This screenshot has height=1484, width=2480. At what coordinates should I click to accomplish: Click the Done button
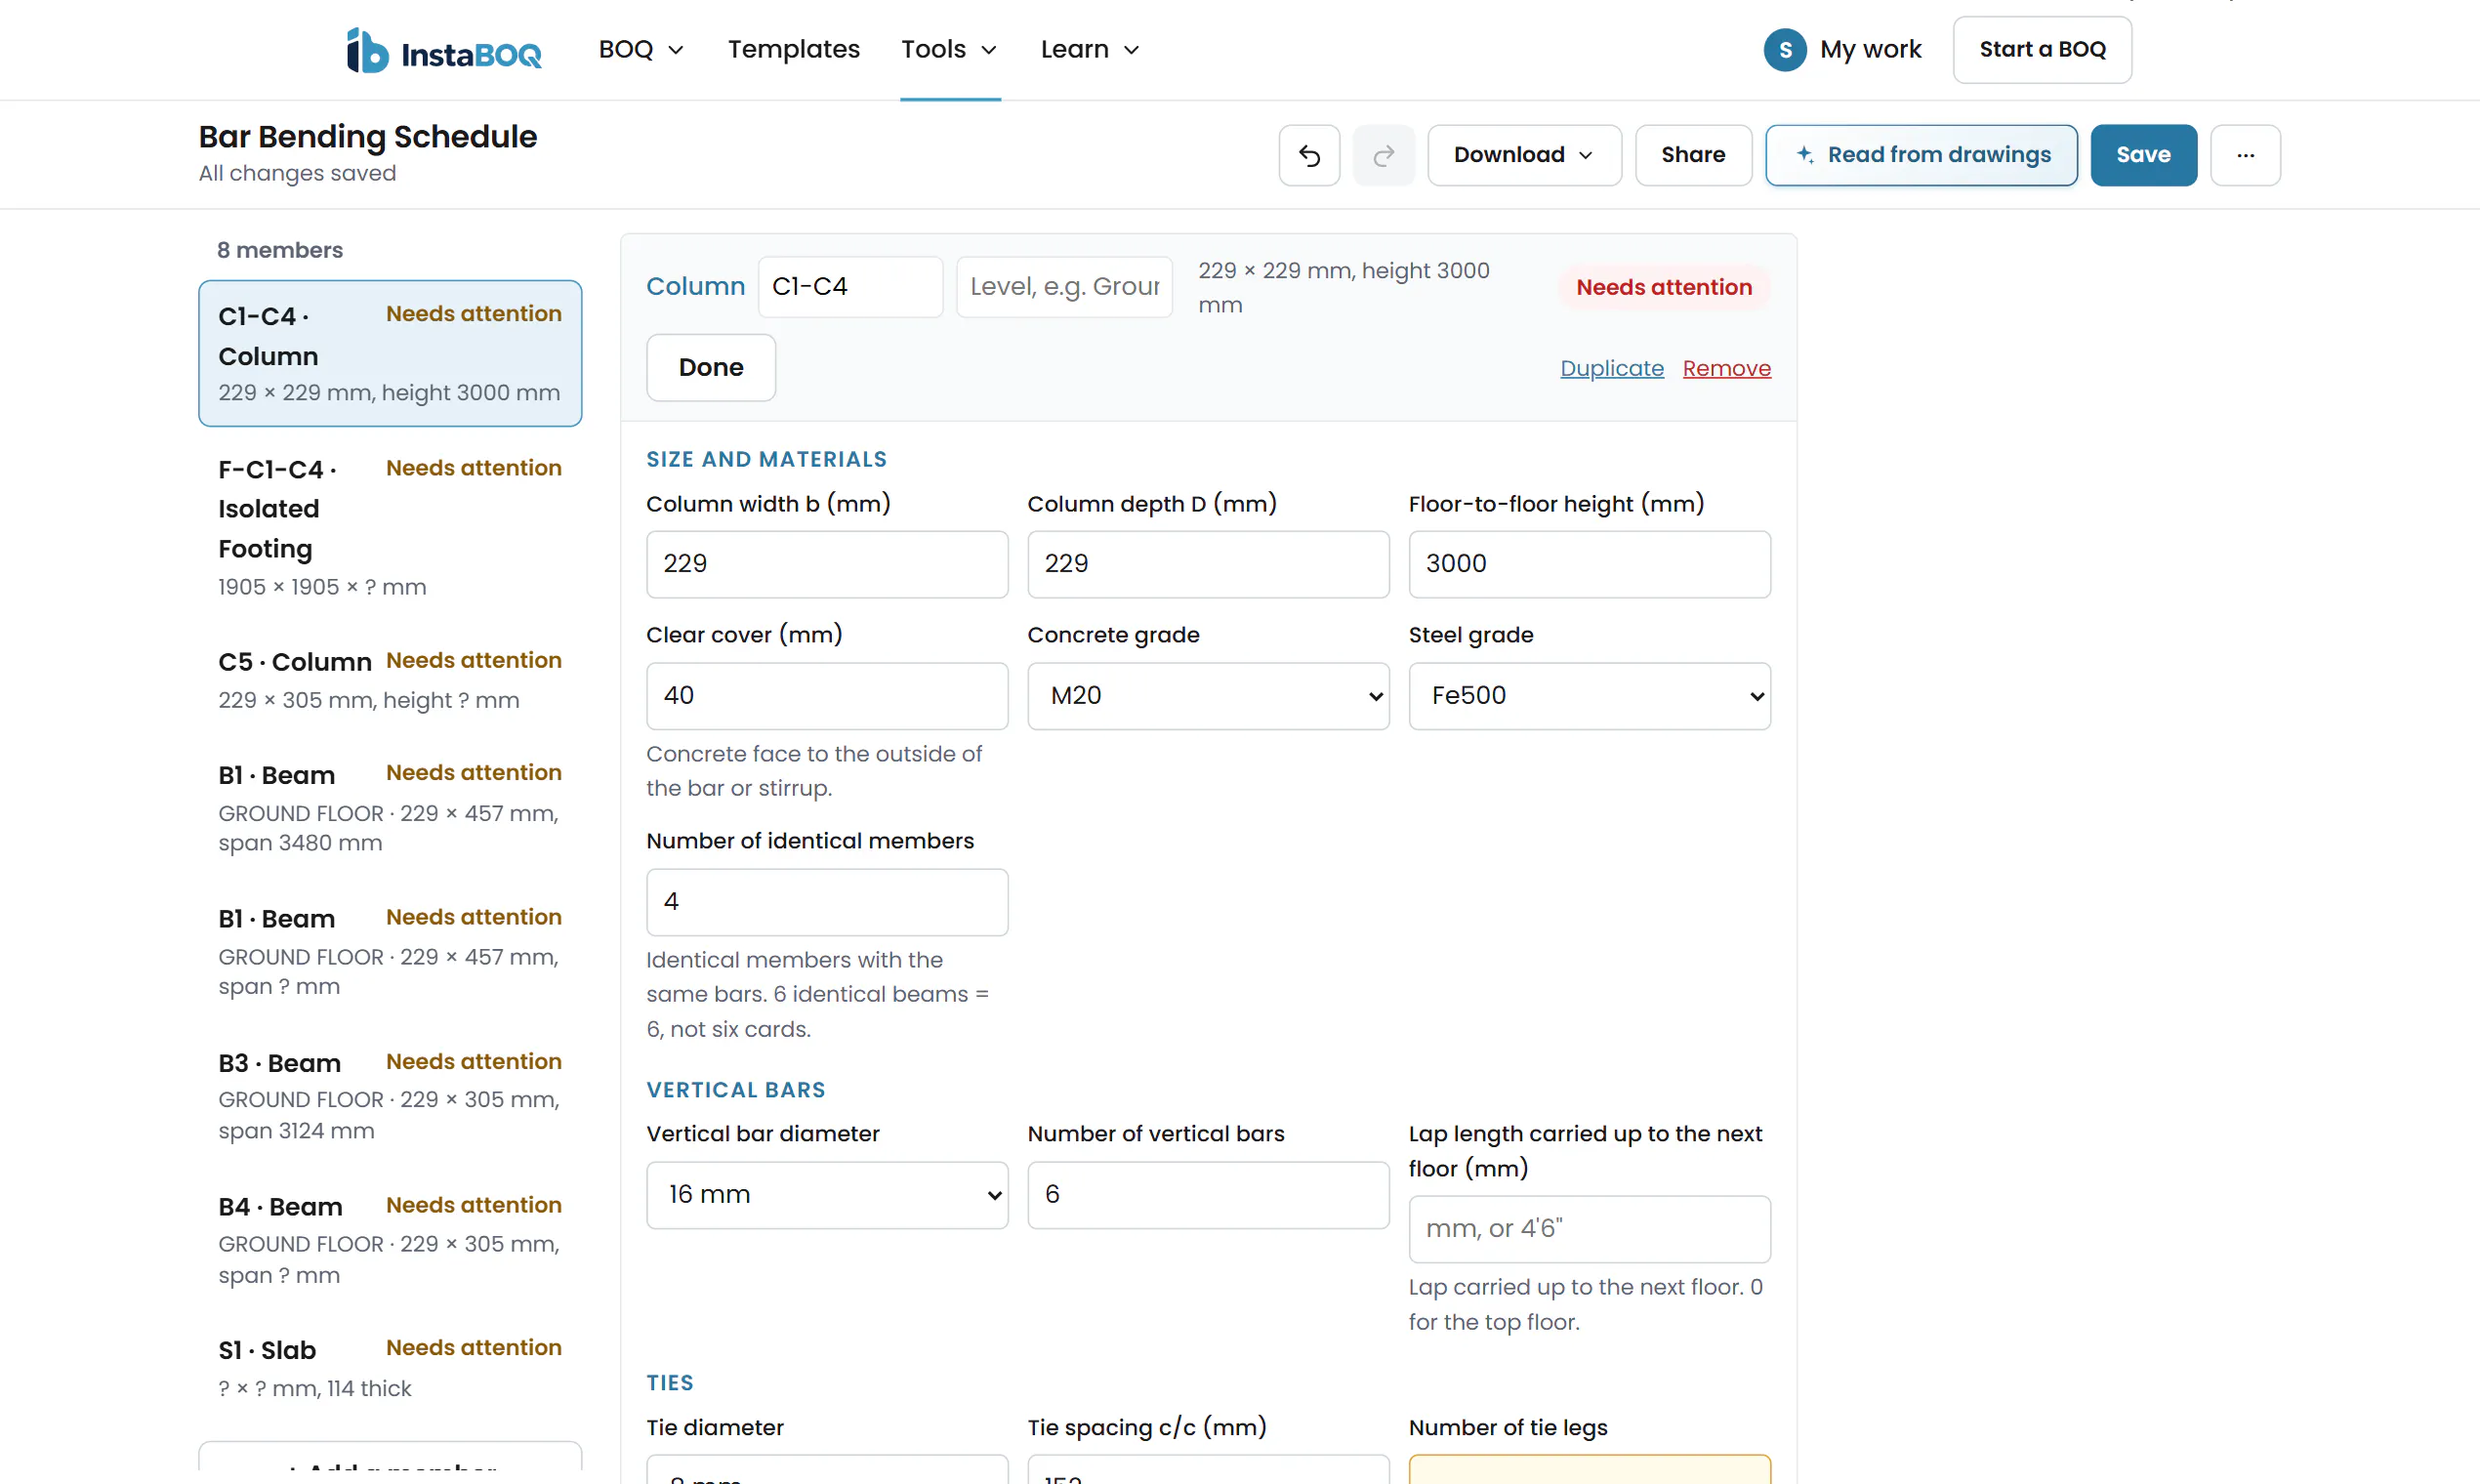point(711,368)
